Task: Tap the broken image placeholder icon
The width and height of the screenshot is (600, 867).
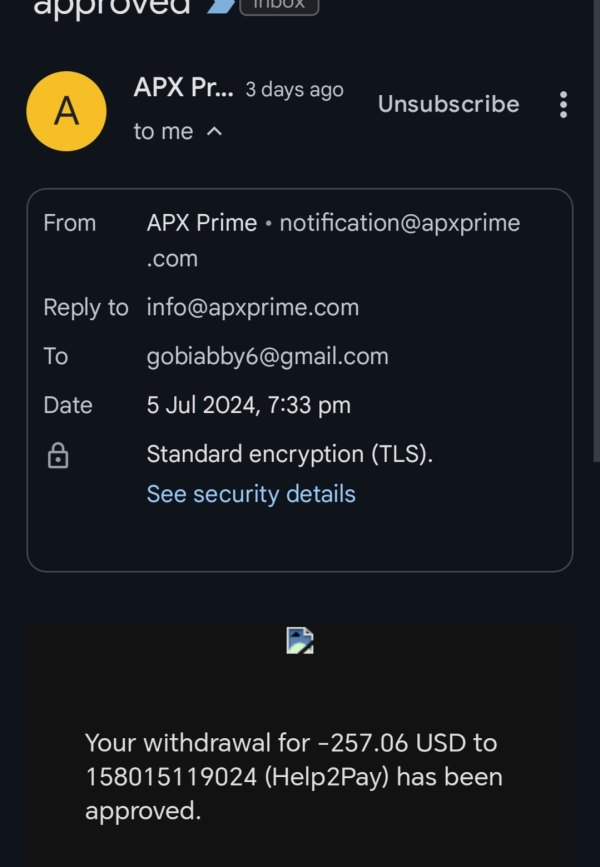Action: point(300,640)
